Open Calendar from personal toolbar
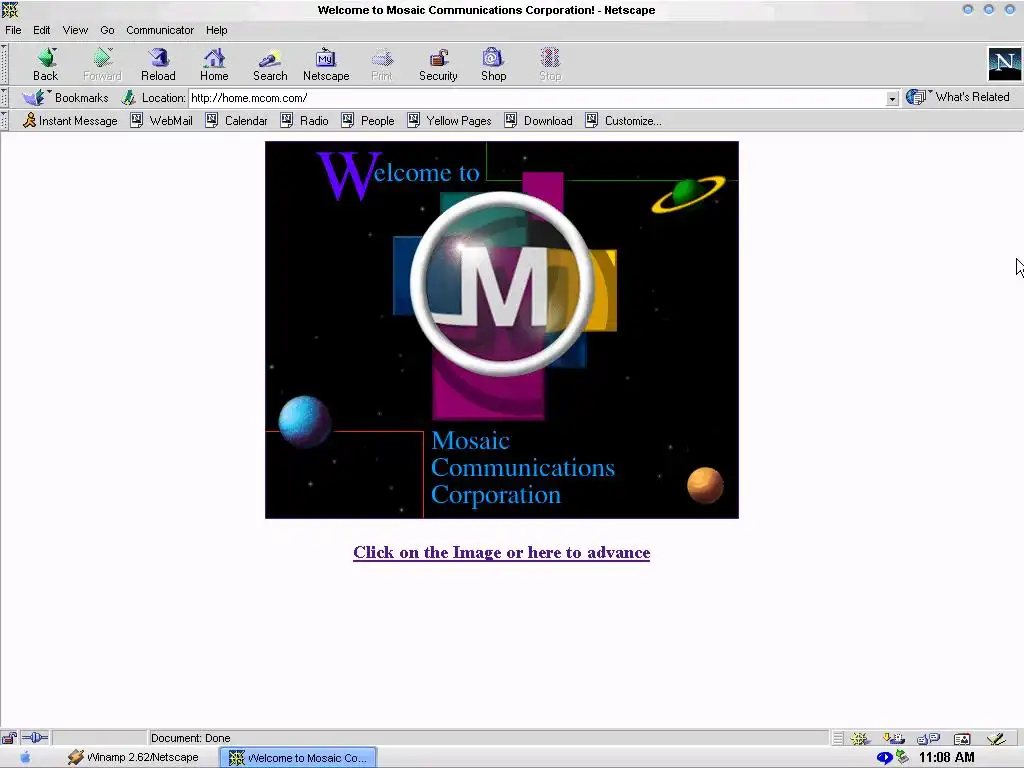 point(236,121)
